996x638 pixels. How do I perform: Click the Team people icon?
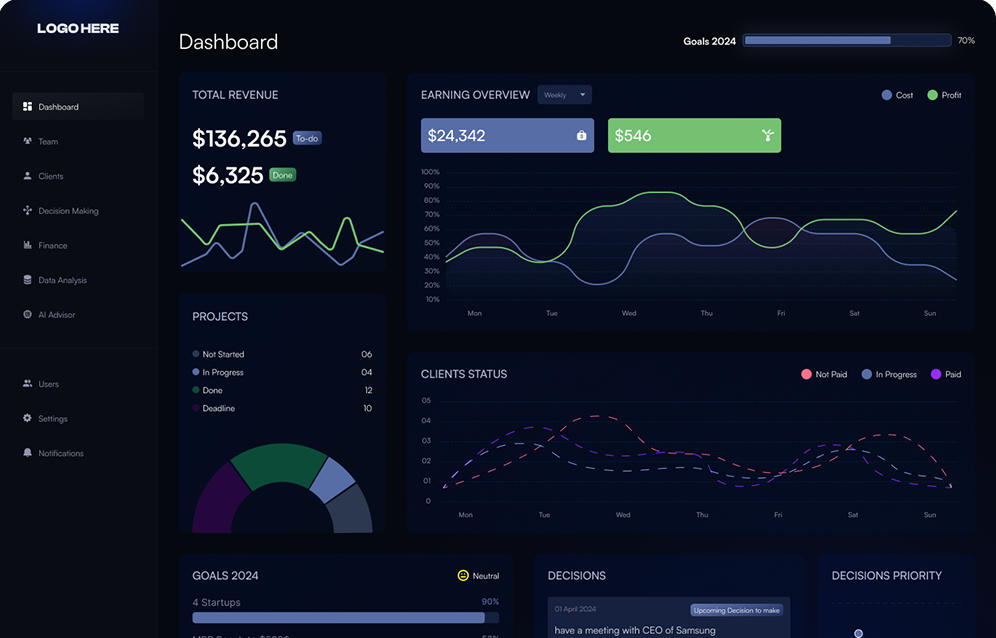[28, 141]
